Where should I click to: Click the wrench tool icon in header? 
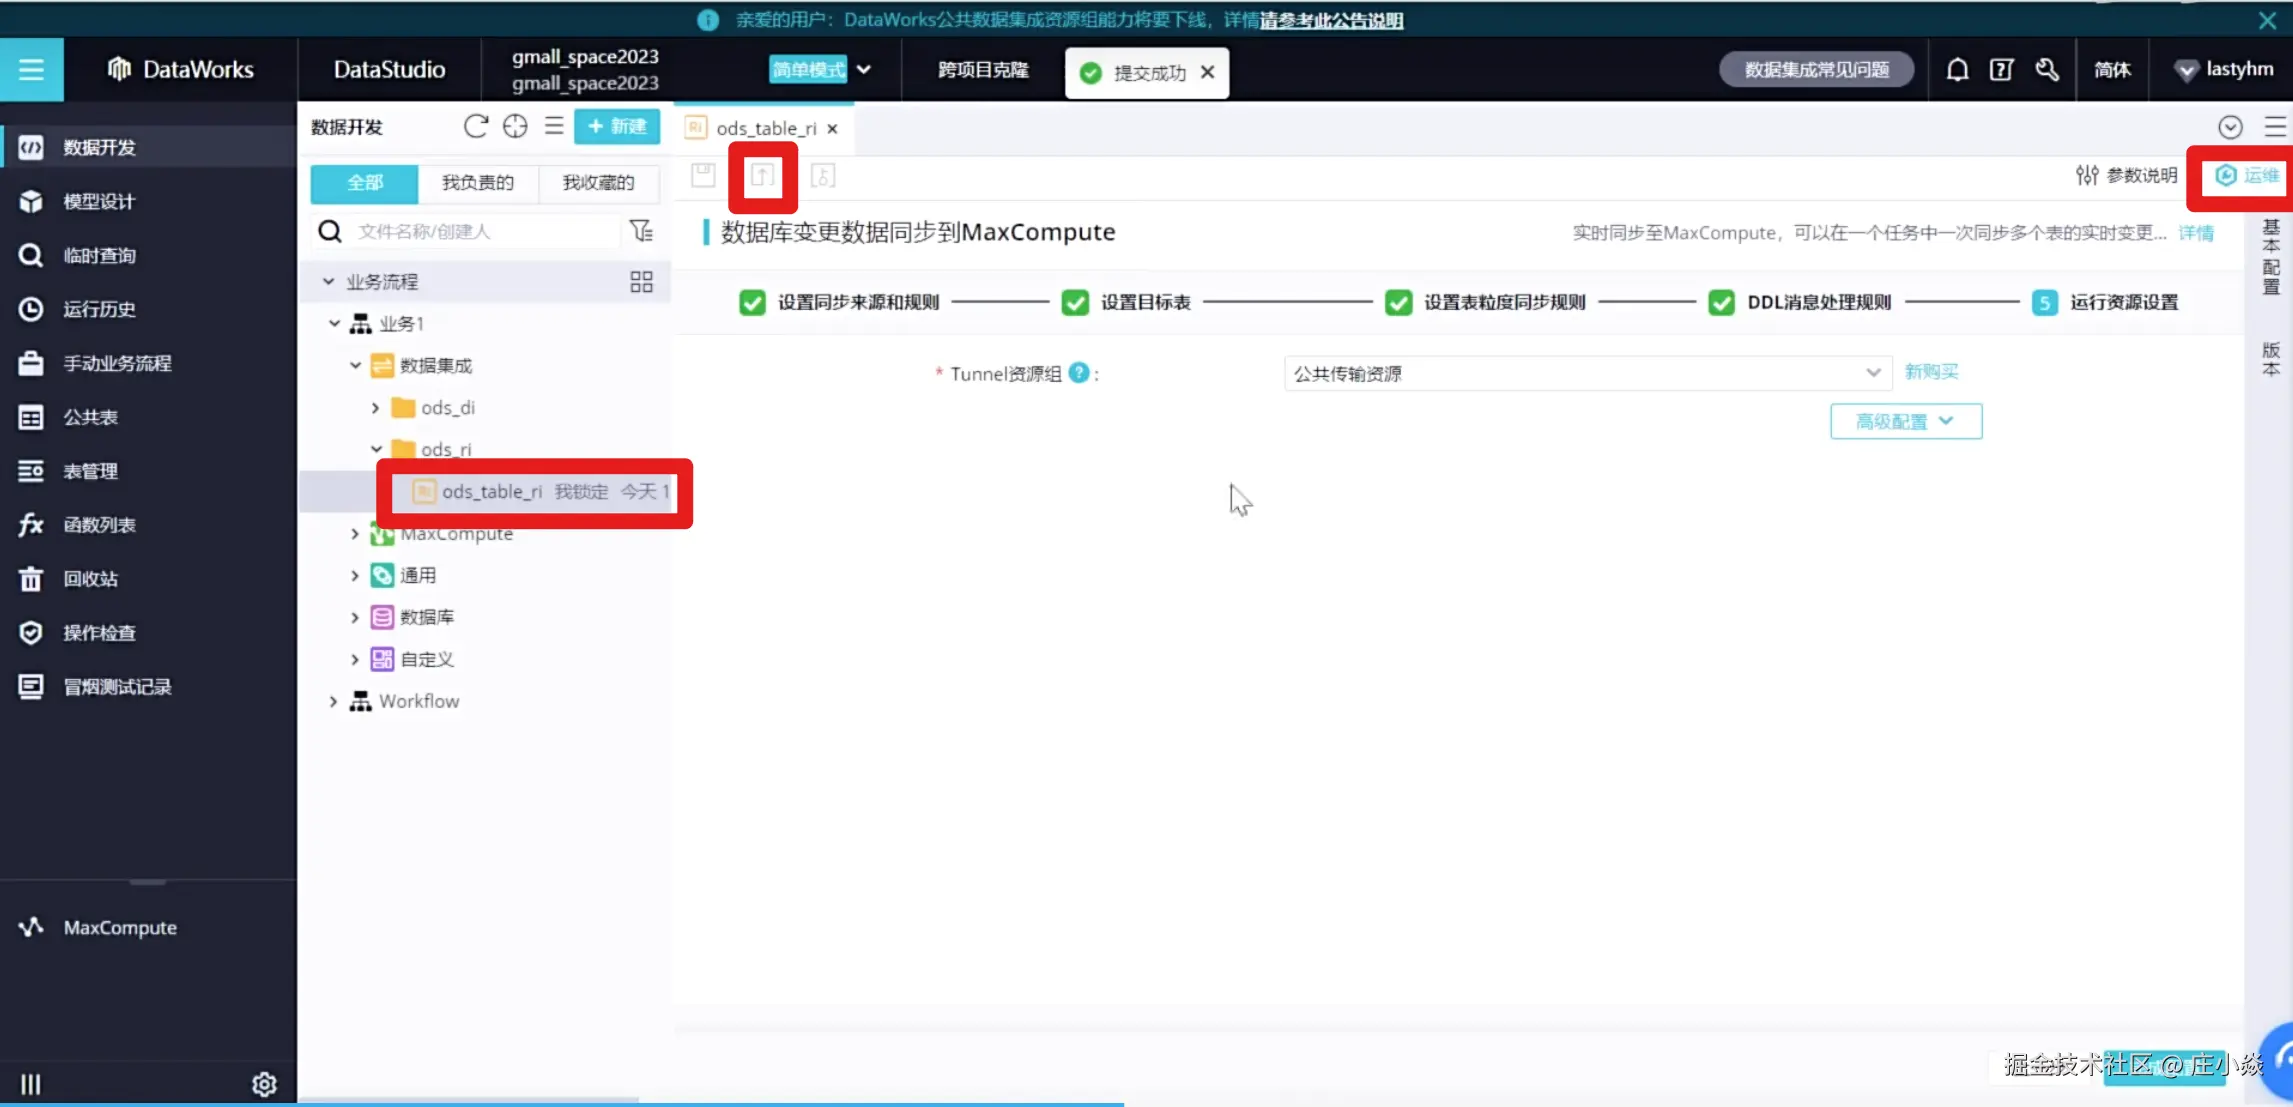[x=2046, y=69]
